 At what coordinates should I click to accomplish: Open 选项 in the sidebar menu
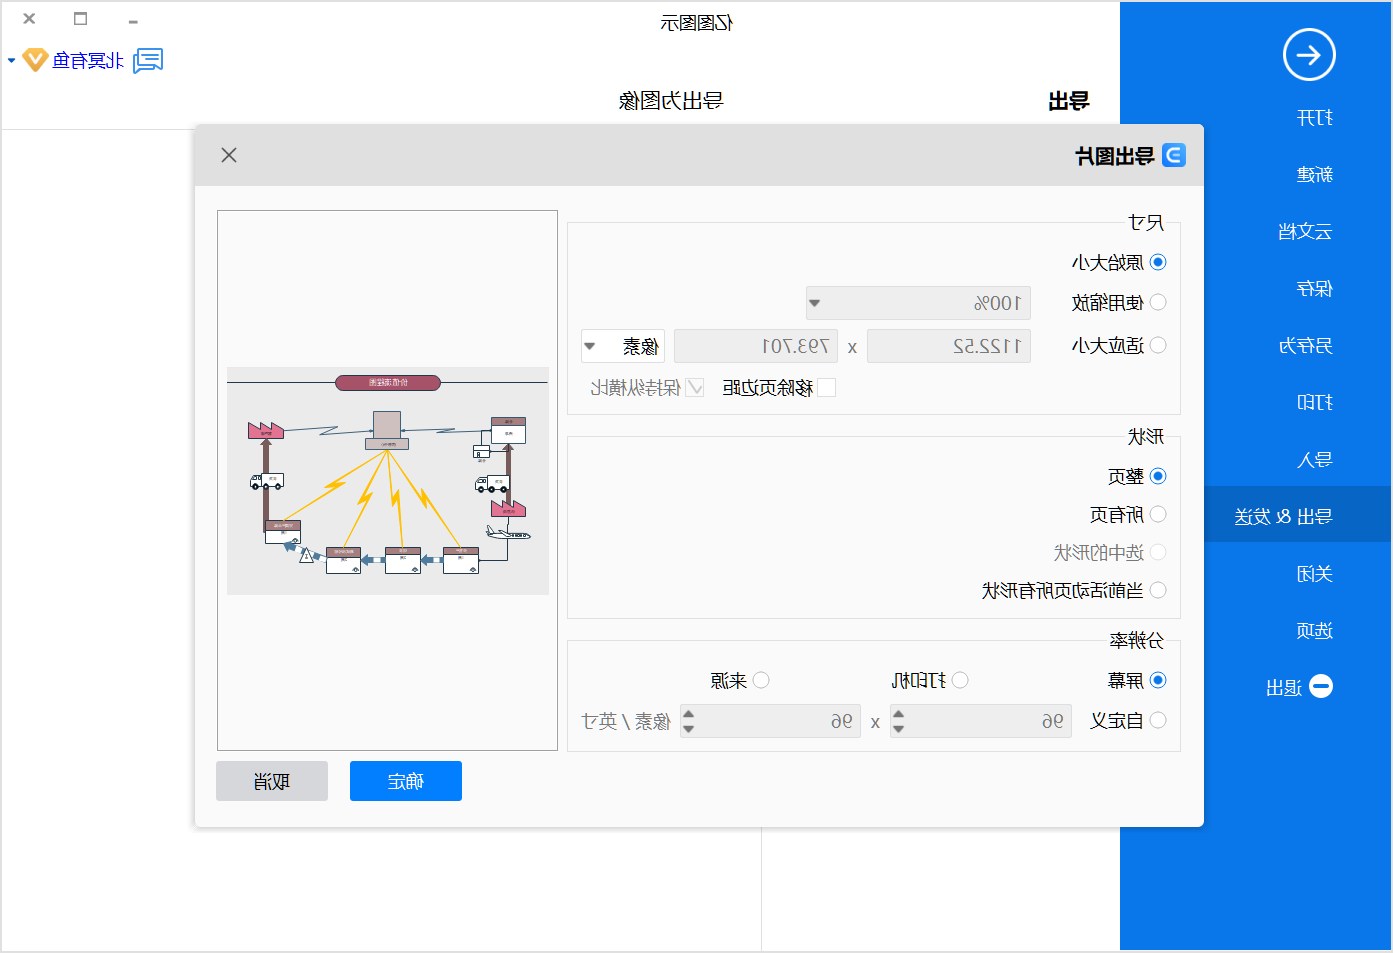1314,631
